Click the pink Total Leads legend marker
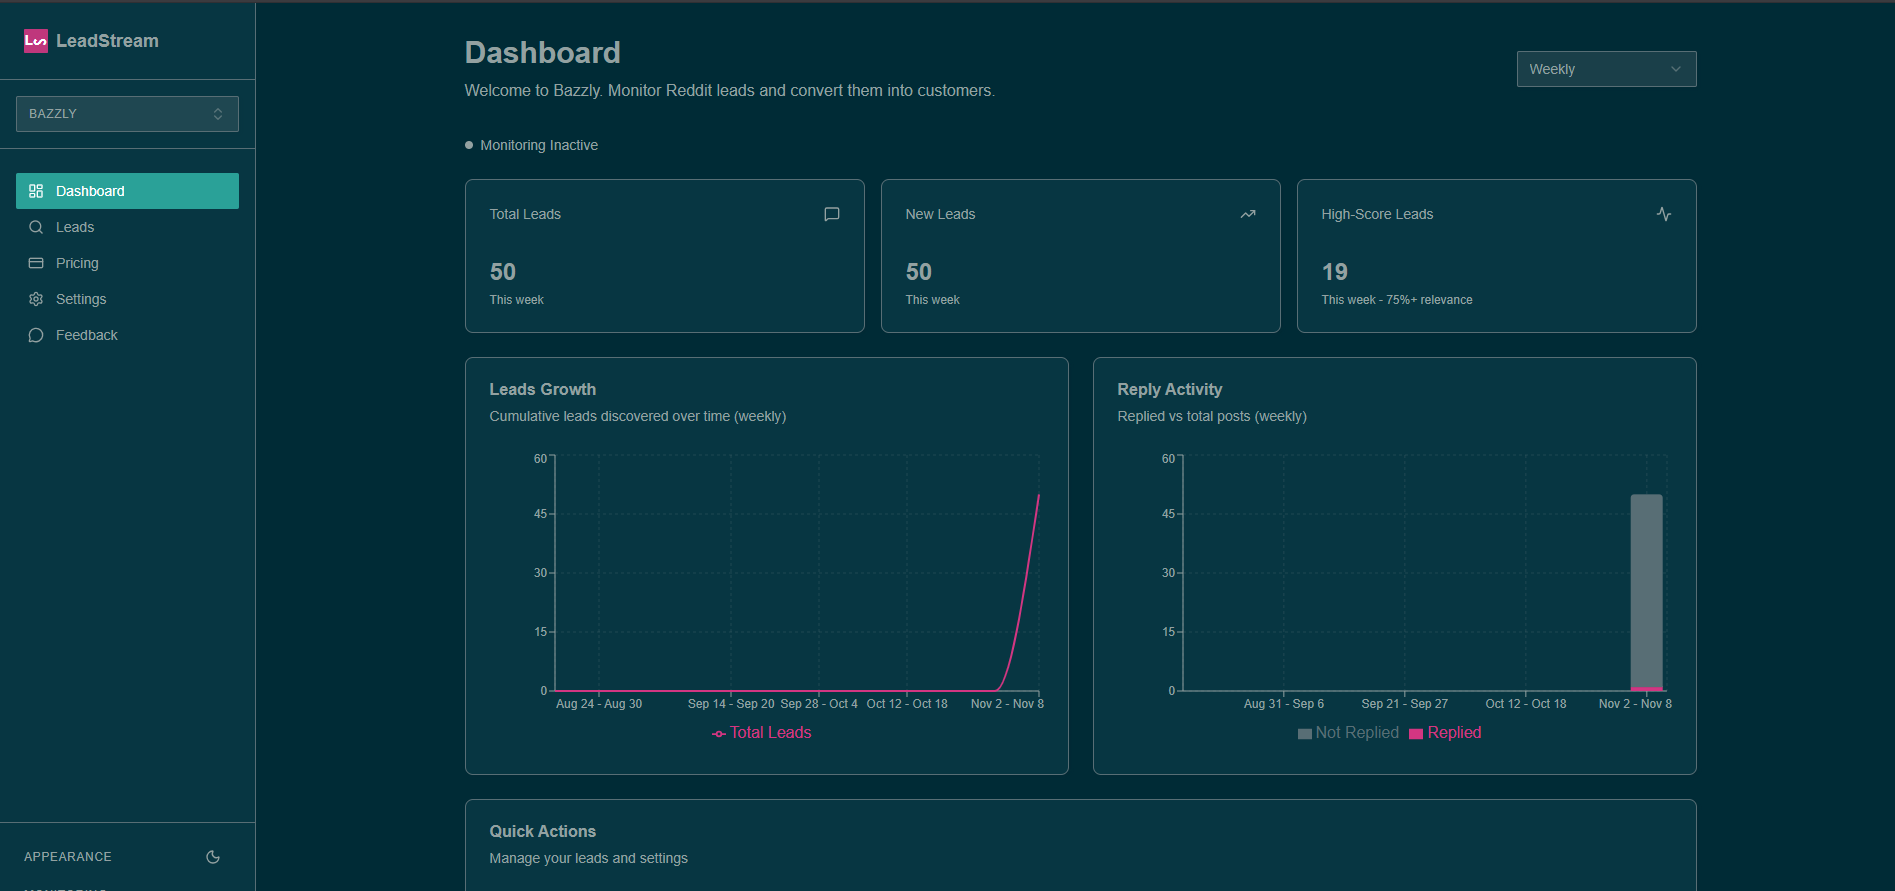 pyautogui.click(x=718, y=734)
